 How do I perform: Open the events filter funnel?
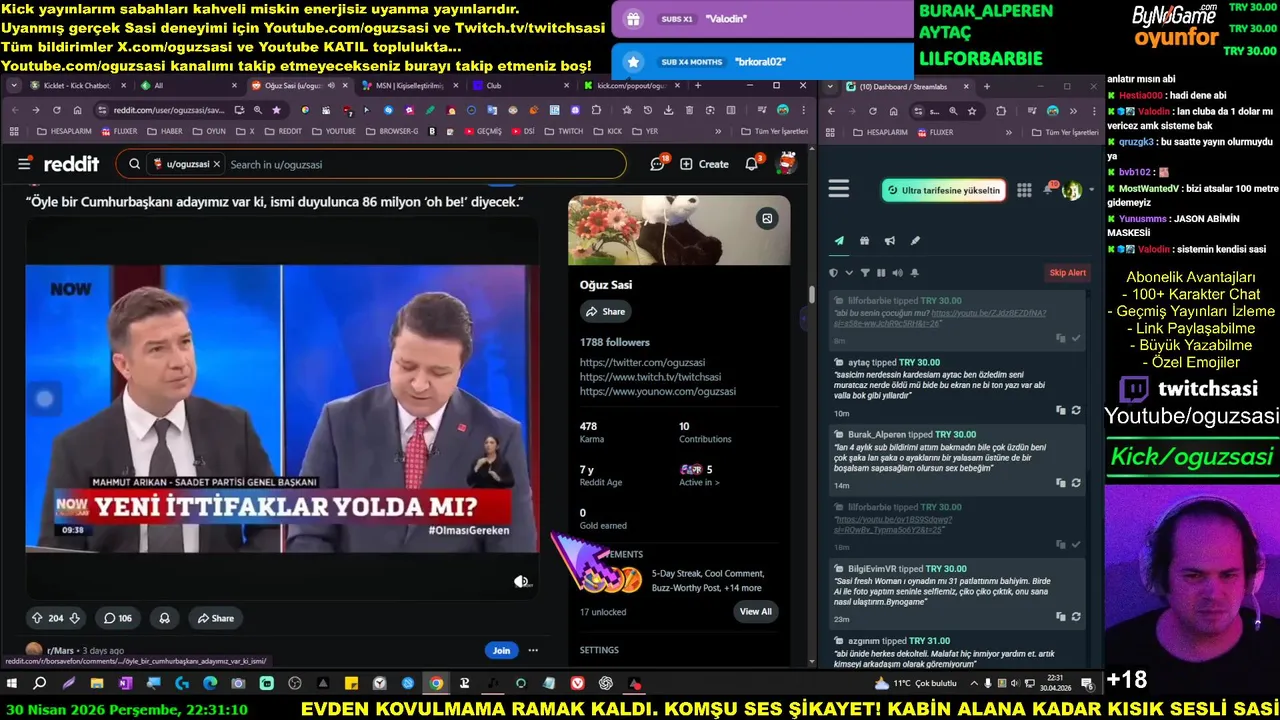[865, 273]
